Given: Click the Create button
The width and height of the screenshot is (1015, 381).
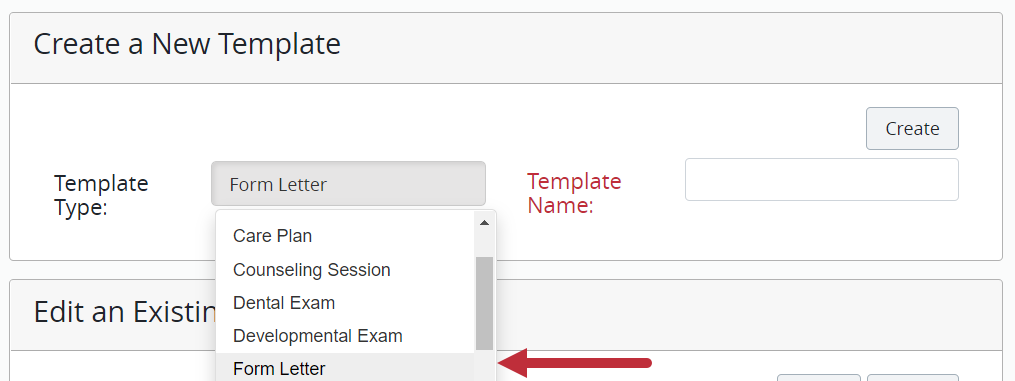Looking at the screenshot, I should 912,128.
